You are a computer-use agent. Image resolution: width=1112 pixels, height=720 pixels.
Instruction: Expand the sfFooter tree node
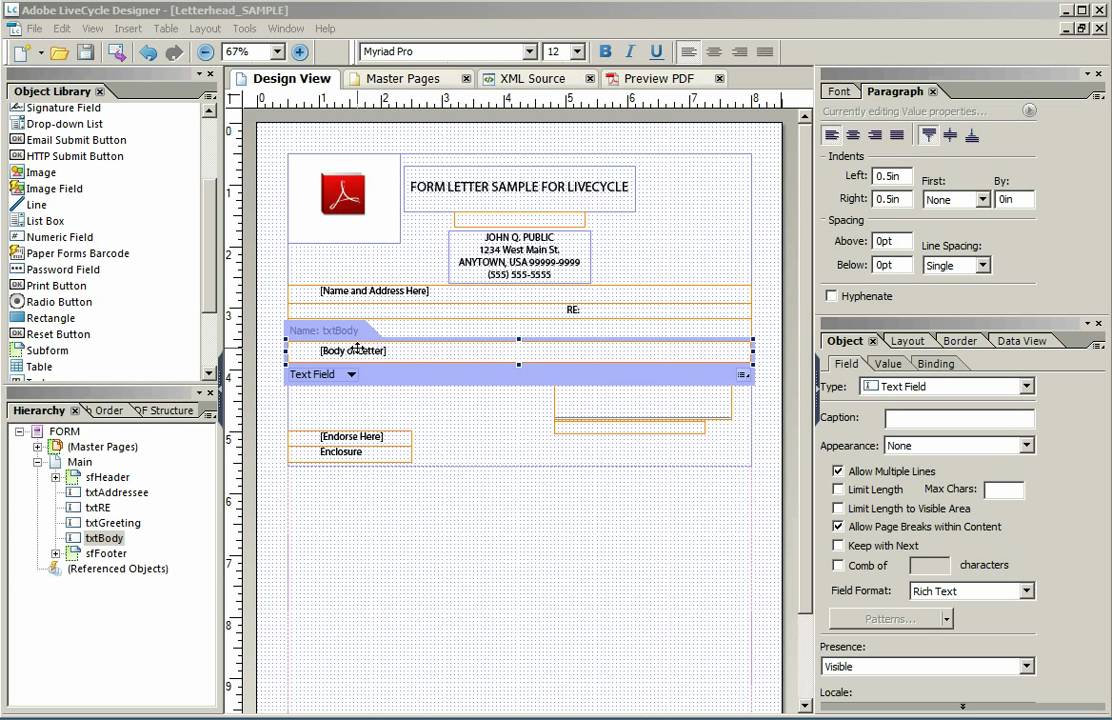tap(56, 553)
